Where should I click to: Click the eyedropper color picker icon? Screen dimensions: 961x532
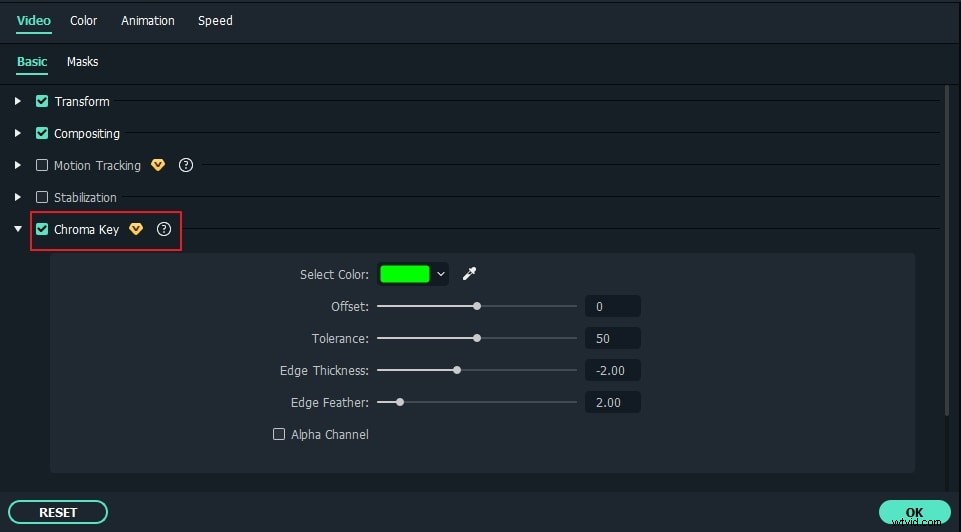point(469,274)
